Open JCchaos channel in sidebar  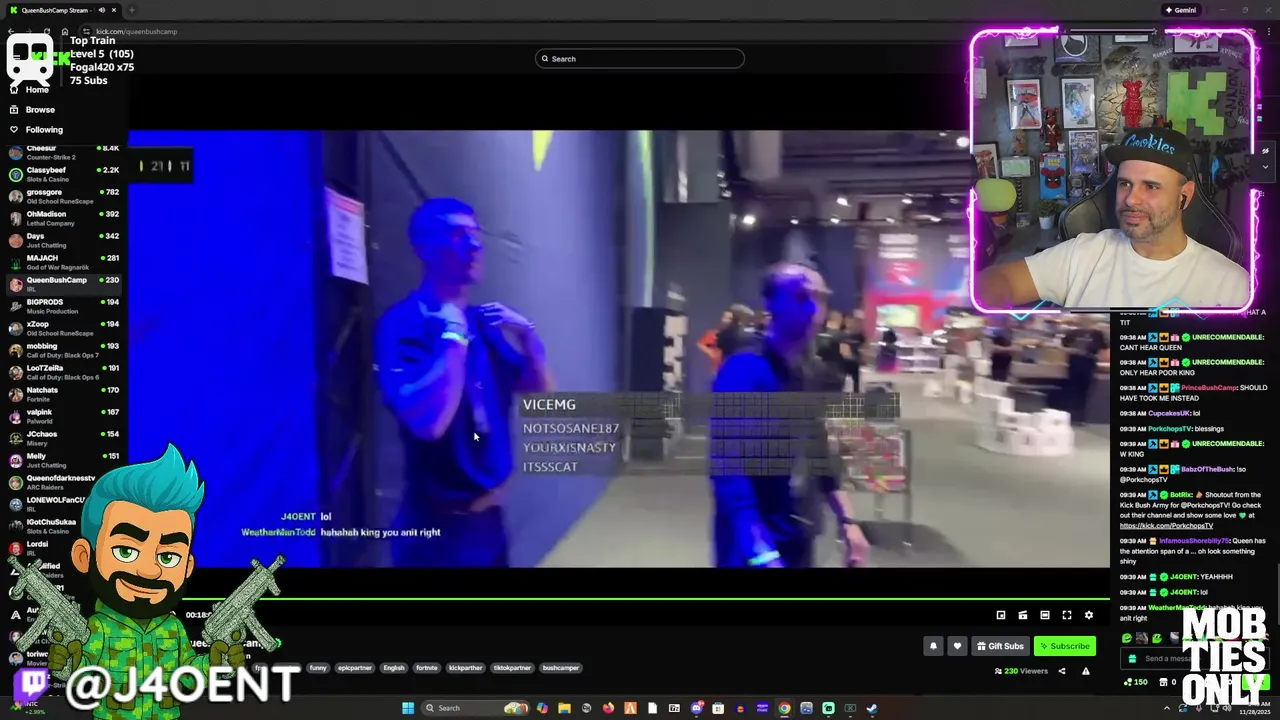tap(63, 438)
